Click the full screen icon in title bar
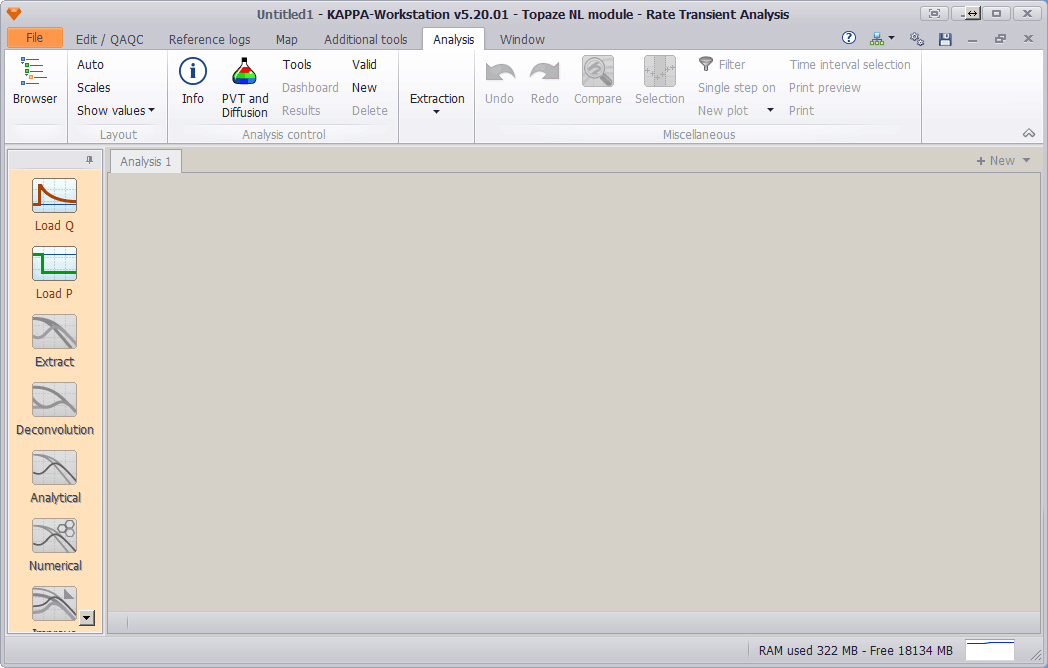The width and height of the screenshot is (1048, 668). pos(934,13)
